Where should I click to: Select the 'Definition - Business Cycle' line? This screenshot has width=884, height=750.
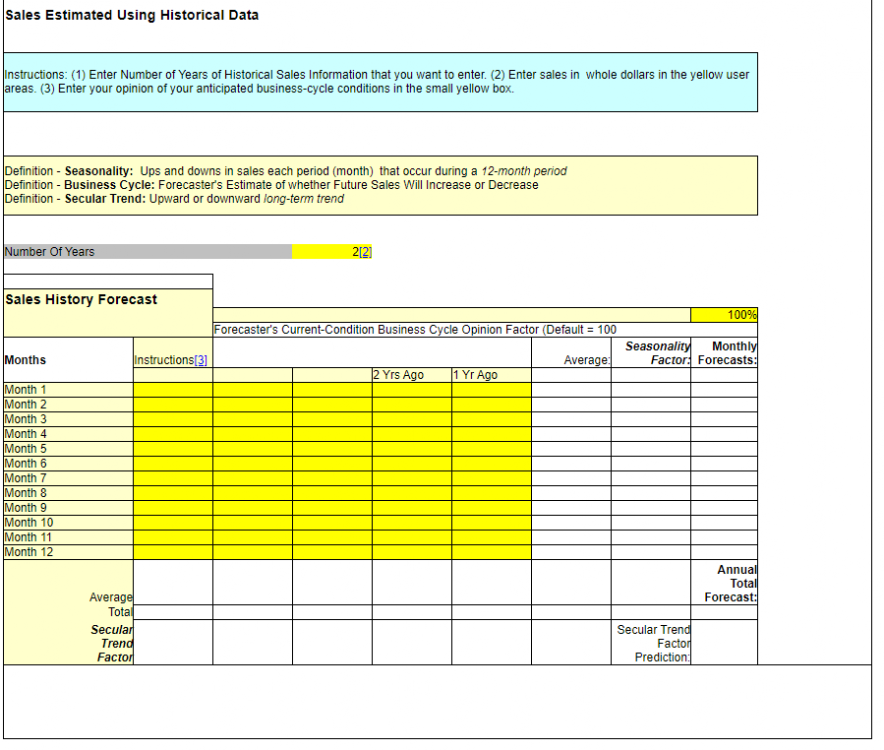coord(271,185)
